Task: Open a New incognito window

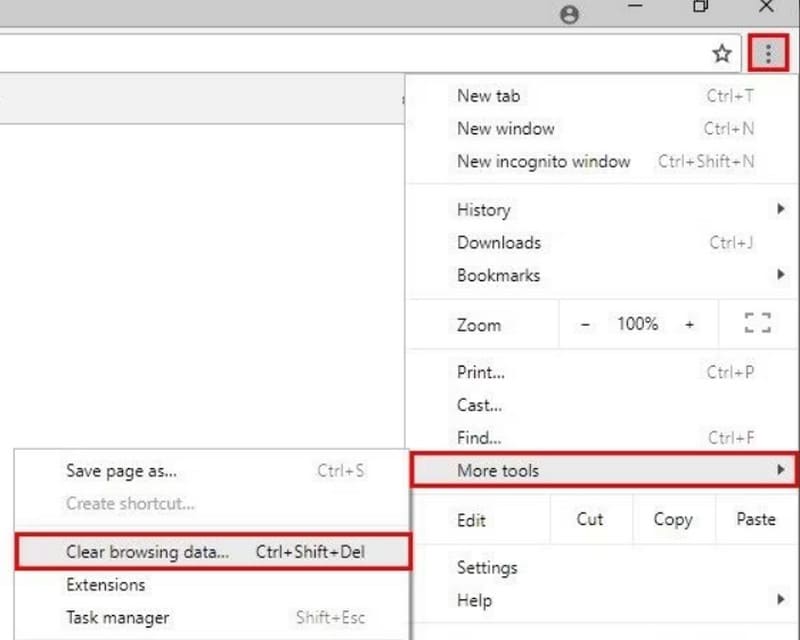Action: click(x=543, y=161)
